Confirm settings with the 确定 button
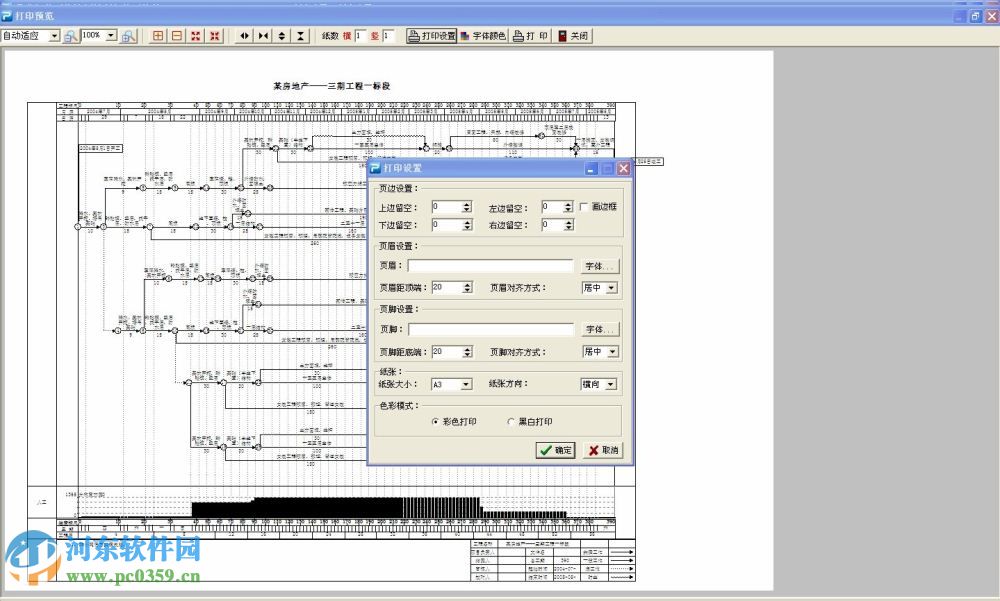This screenshot has width=1000, height=601. 556,450
